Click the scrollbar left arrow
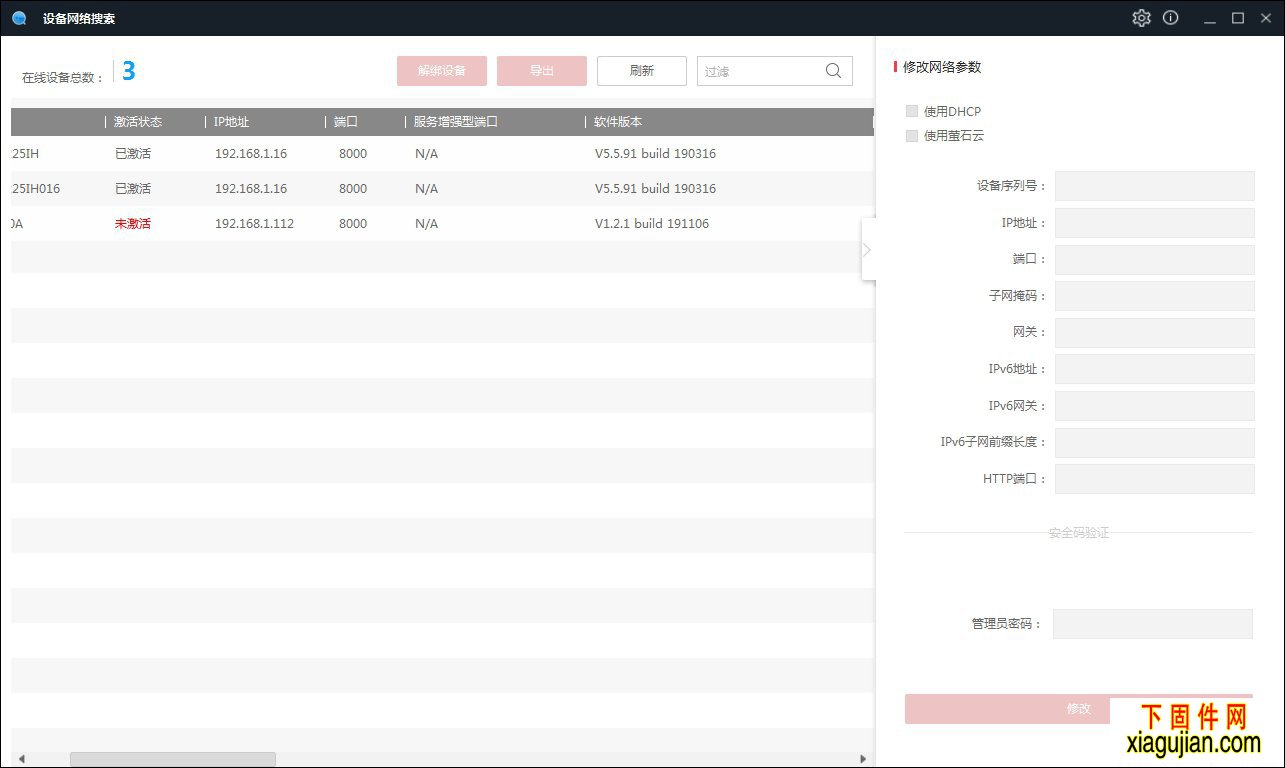Viewport: 1285px width, 768px height. click(x=21, y=760)
